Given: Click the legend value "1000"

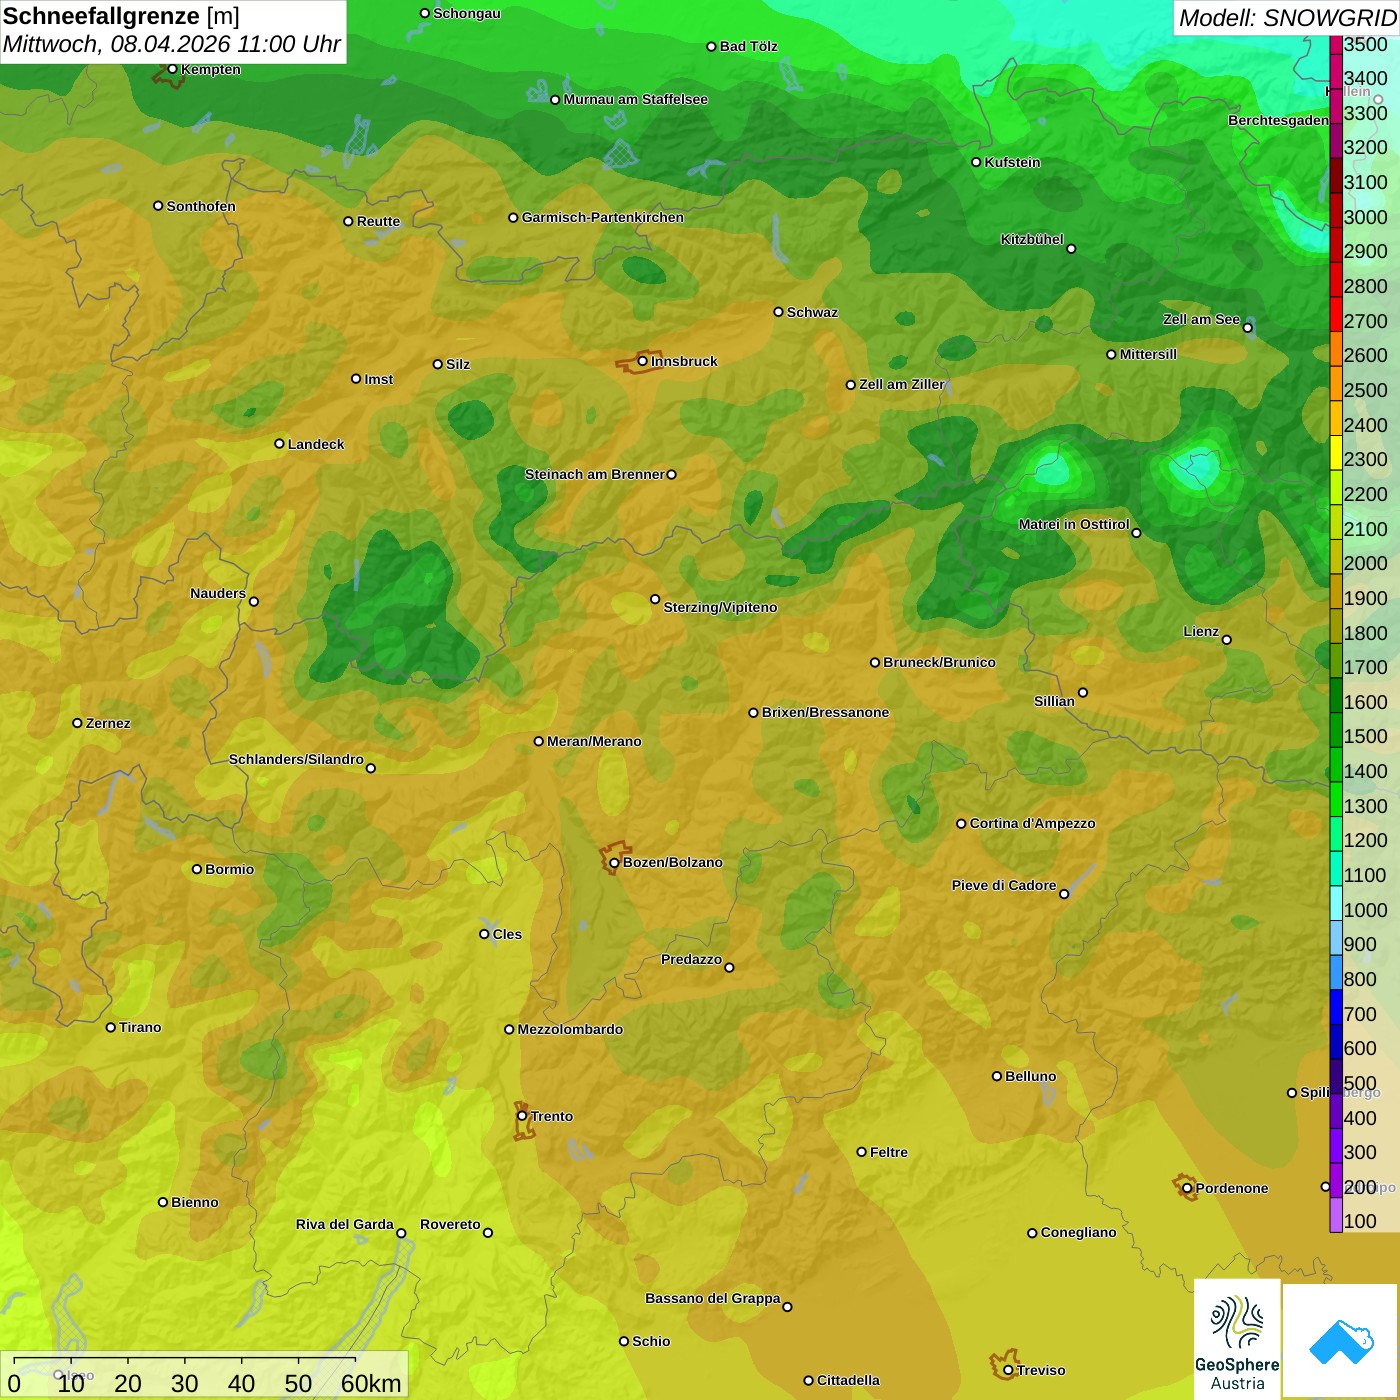Looking at the screenshot, I should click(1366, 910).
